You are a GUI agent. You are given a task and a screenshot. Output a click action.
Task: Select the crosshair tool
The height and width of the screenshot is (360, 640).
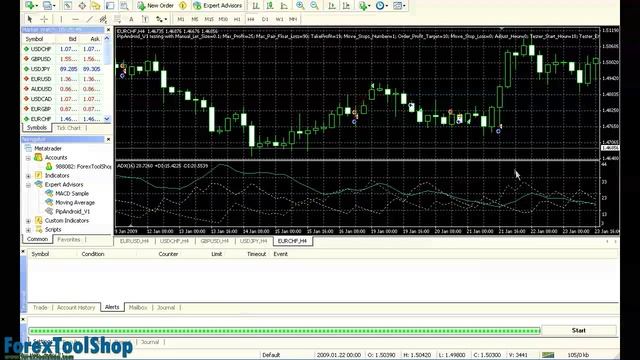click(44, 19)
